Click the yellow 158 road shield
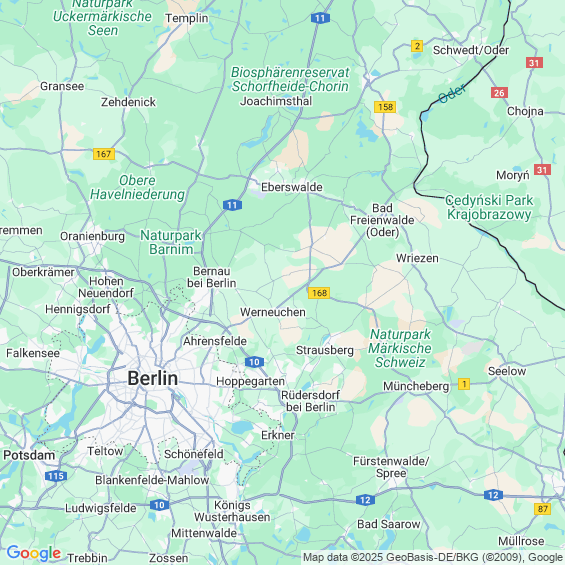Screen dimensions: 565x565 pyautogui.click(x=385, y=107)
